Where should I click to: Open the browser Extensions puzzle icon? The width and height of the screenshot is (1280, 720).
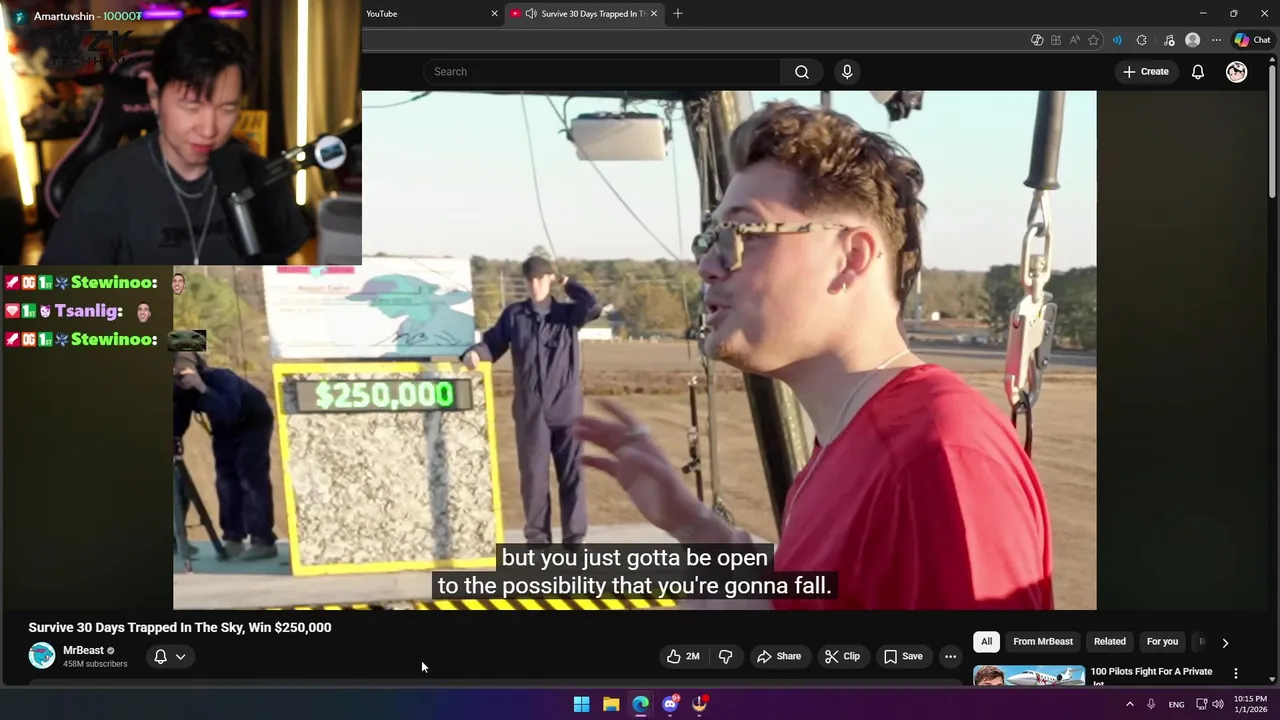(1142, 40)
